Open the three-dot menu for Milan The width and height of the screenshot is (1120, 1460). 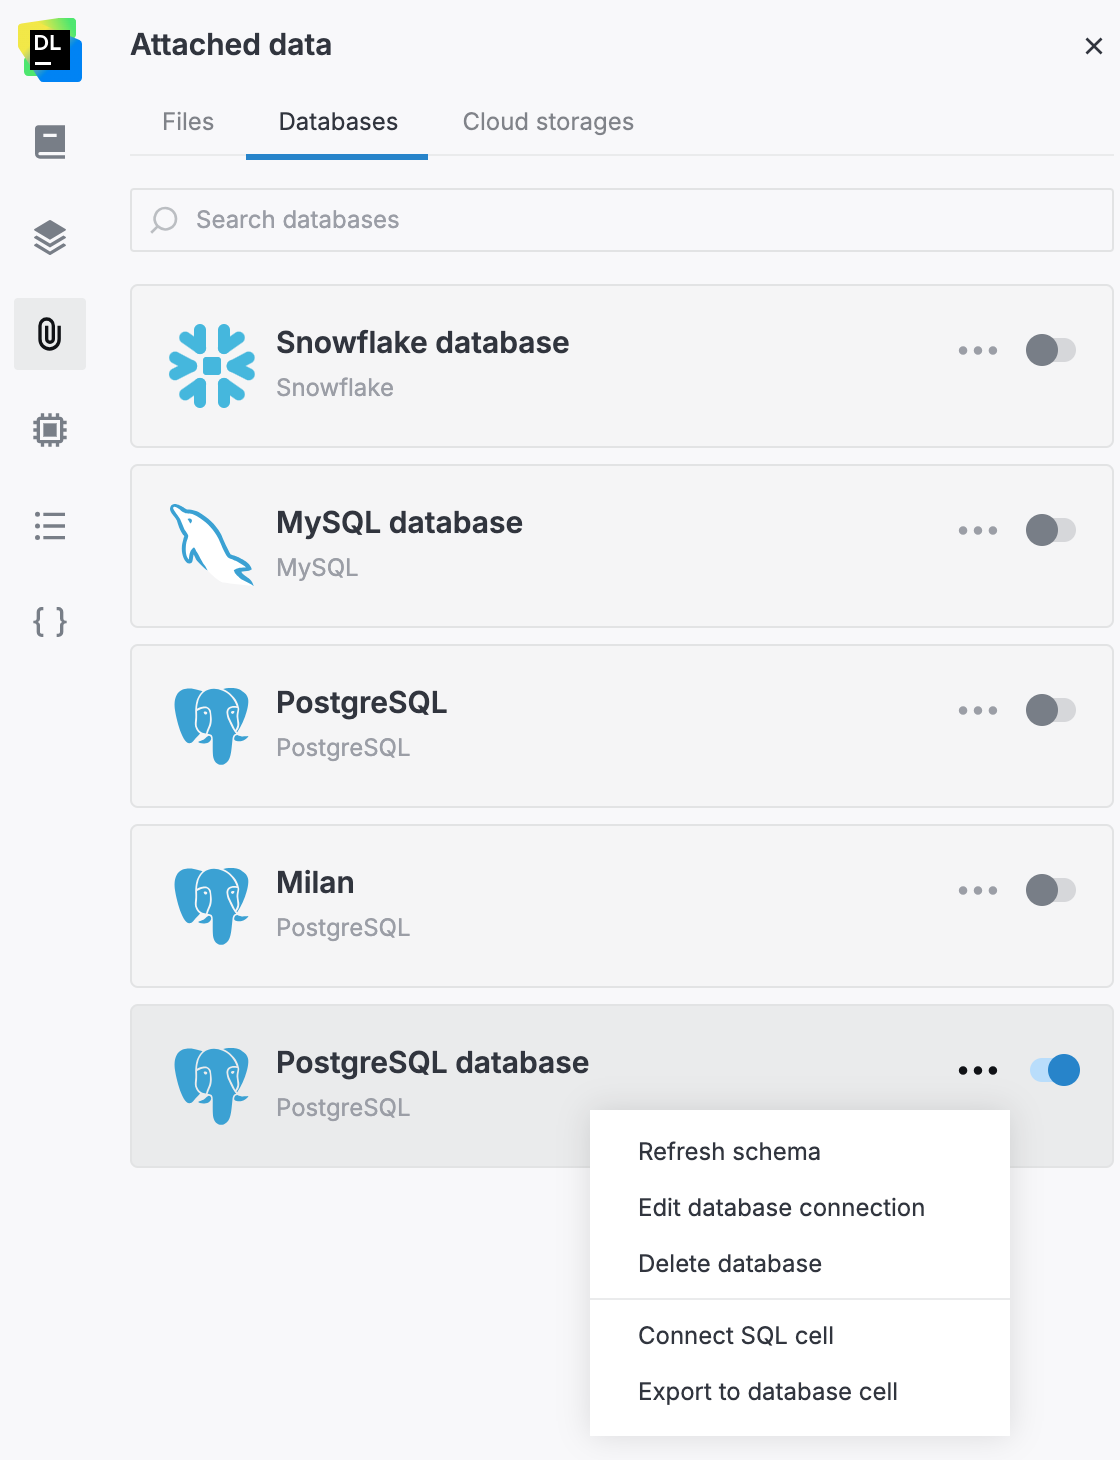[977, 890]
